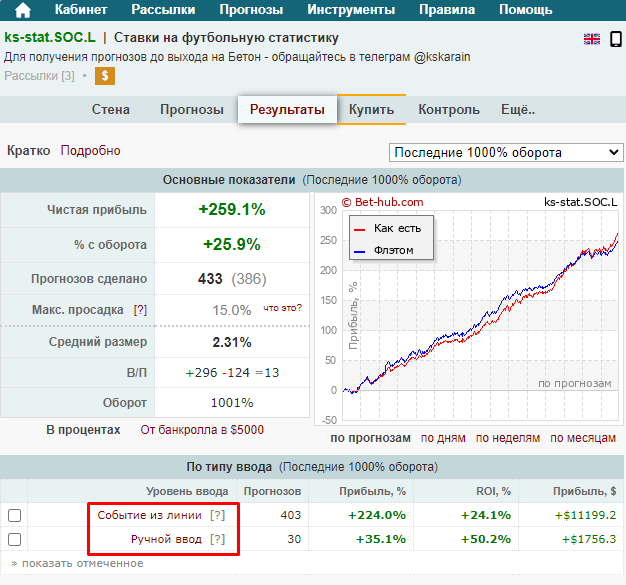Screen dimensions: 626x585
Task: Open help for Макс. просадка [?]
Action: pyautogui.click(x=140, y=310)
